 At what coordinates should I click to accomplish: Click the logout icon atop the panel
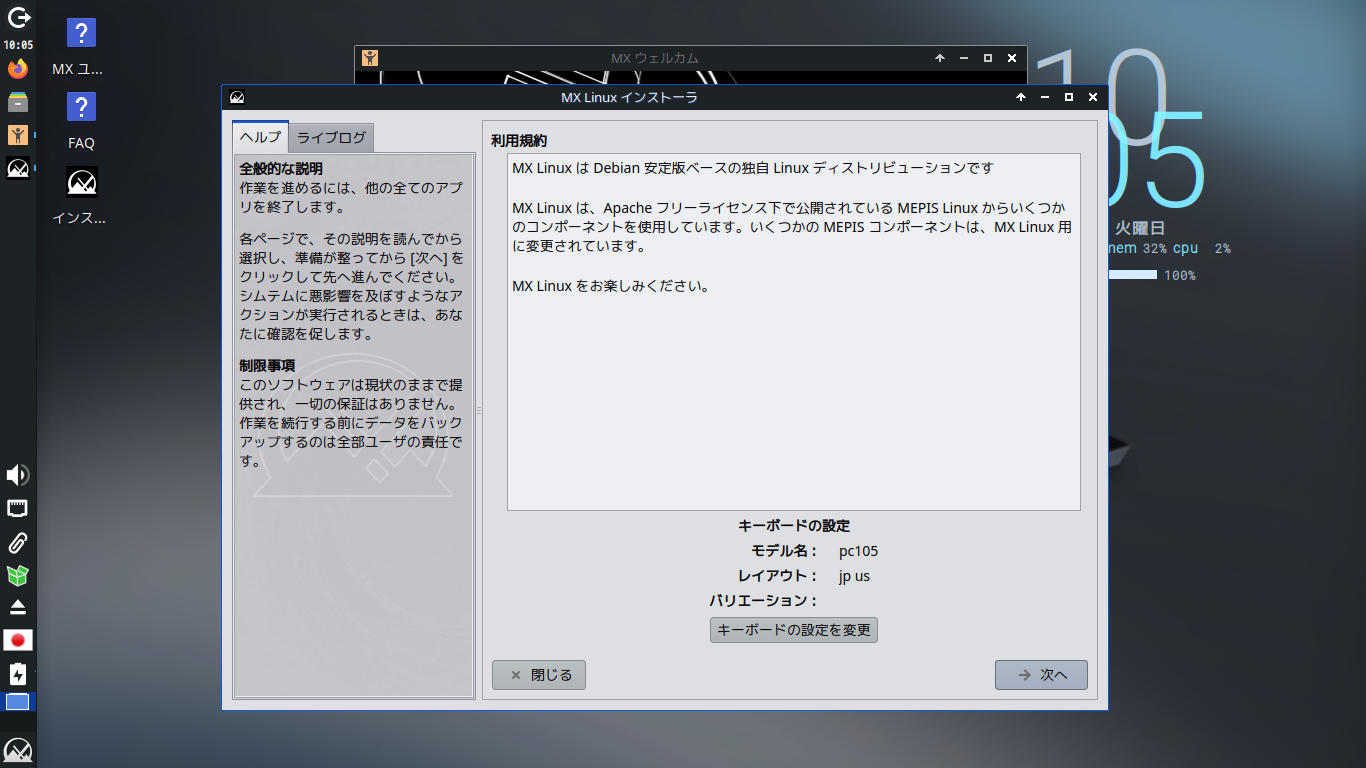[18, 17]
